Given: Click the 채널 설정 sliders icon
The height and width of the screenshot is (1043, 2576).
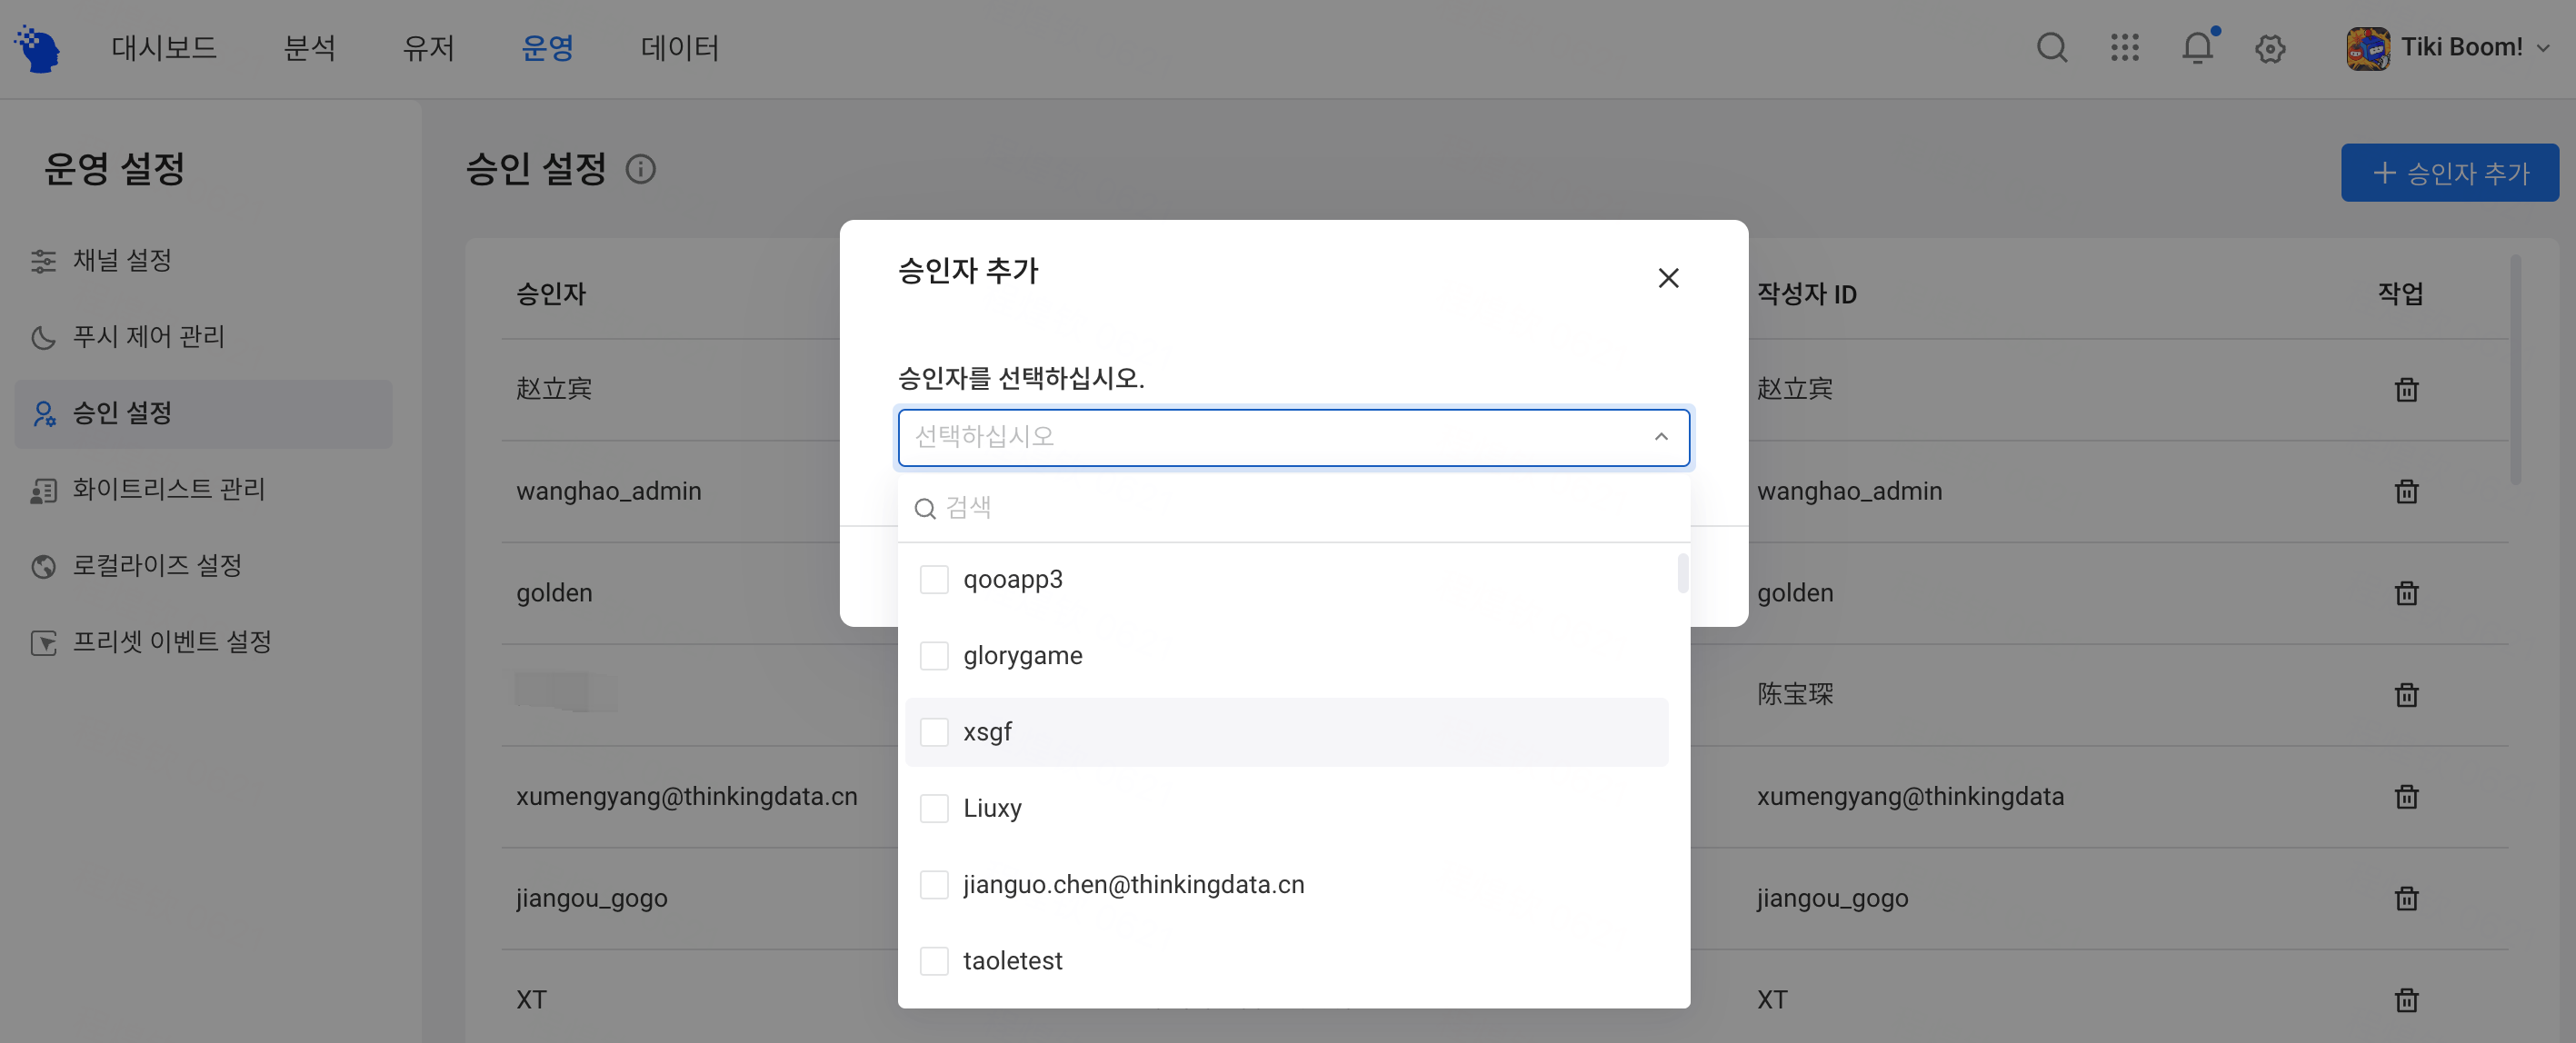Looking at the screenshot, I should point(43,261).
